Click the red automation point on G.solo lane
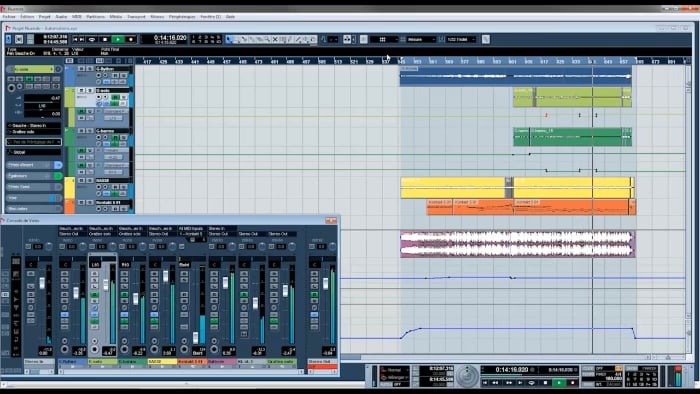Image resolution: width=700 pixels, height=394 pixels. 546,115
